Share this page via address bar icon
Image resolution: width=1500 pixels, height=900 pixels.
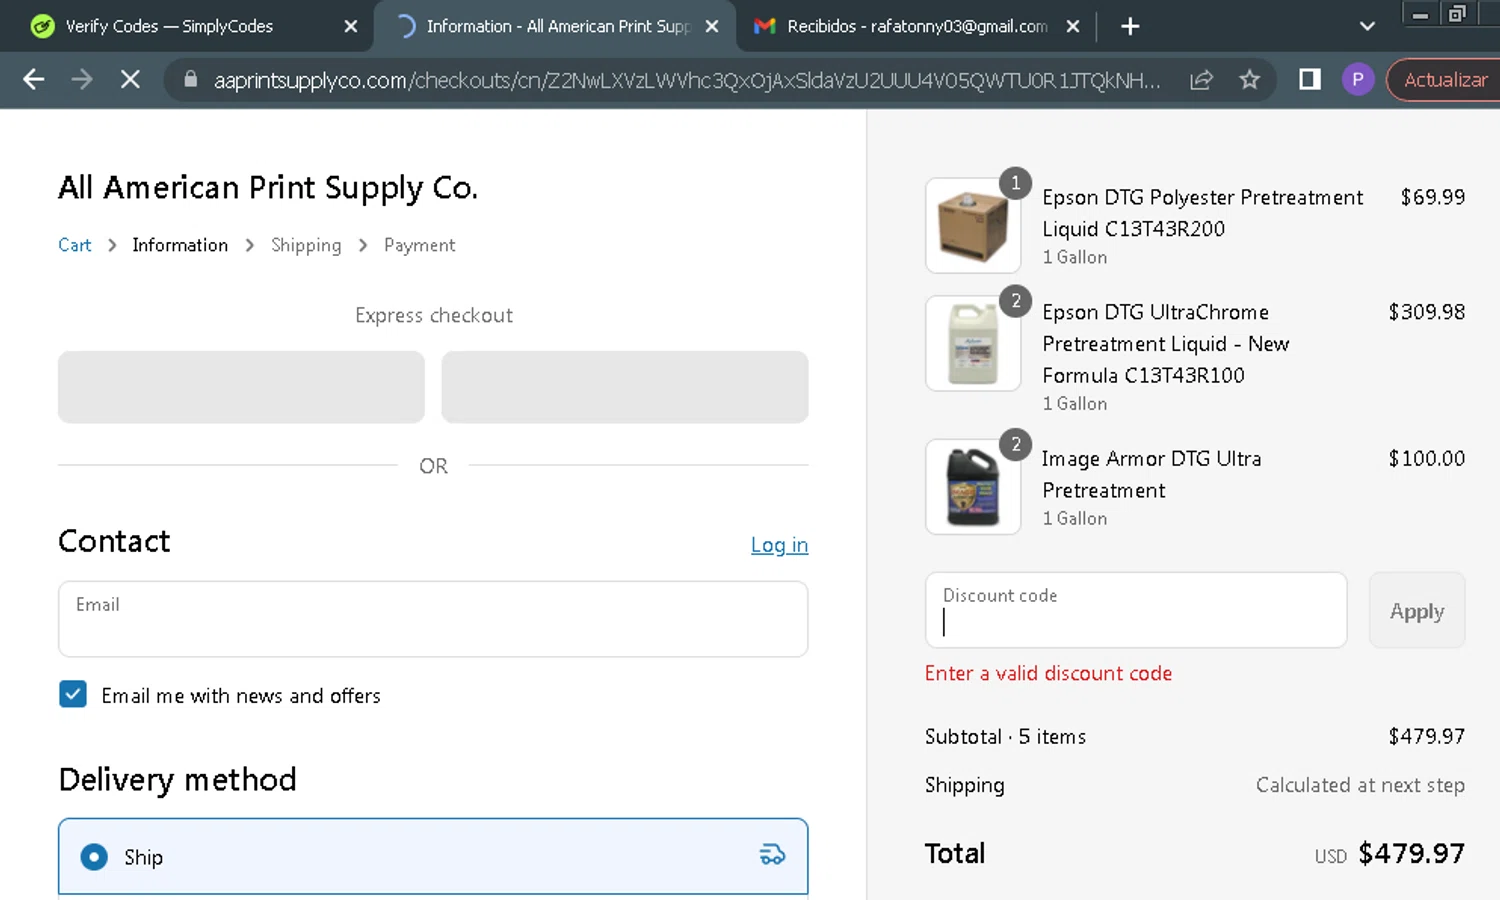coord(1201,80)
